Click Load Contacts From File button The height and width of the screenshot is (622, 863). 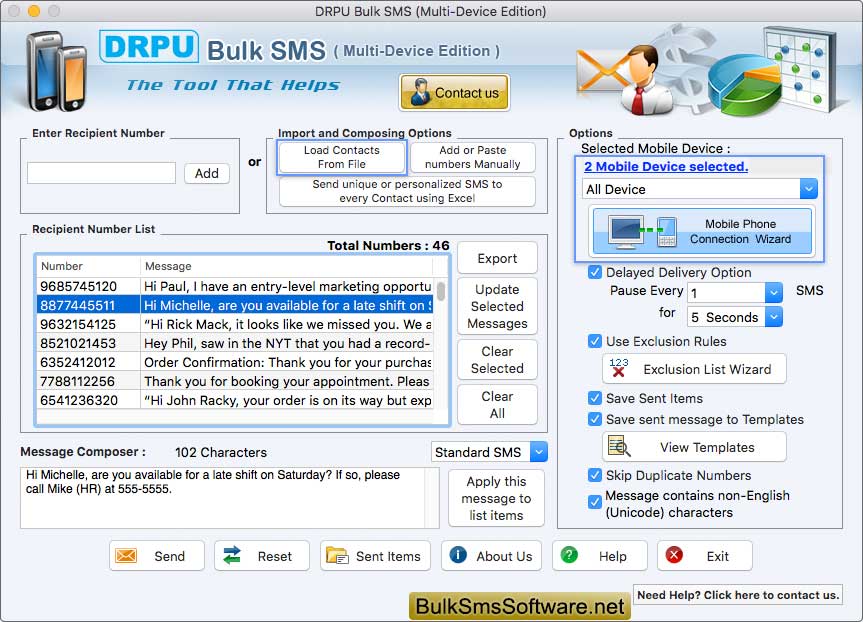[342, 157]
